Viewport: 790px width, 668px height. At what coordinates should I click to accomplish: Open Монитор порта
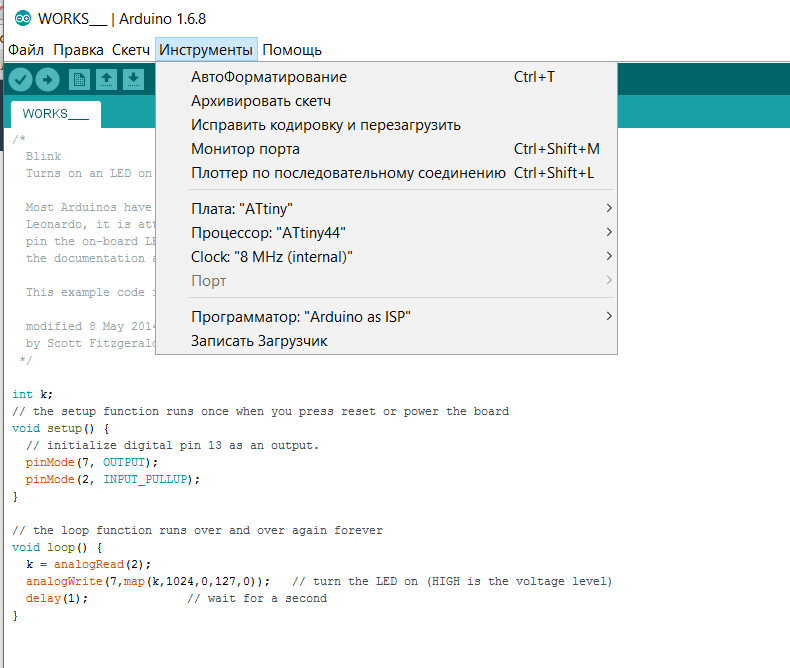click(386, 149)
